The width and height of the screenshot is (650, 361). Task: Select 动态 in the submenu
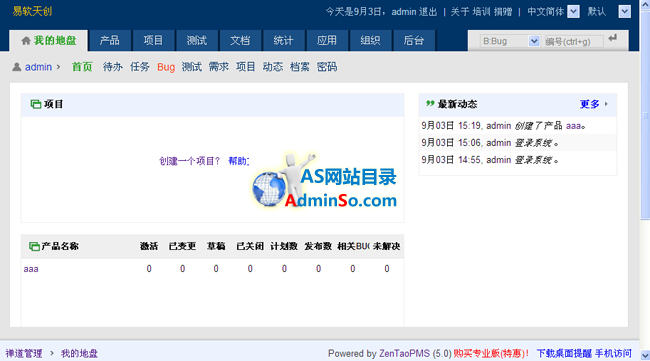(273, 67)
